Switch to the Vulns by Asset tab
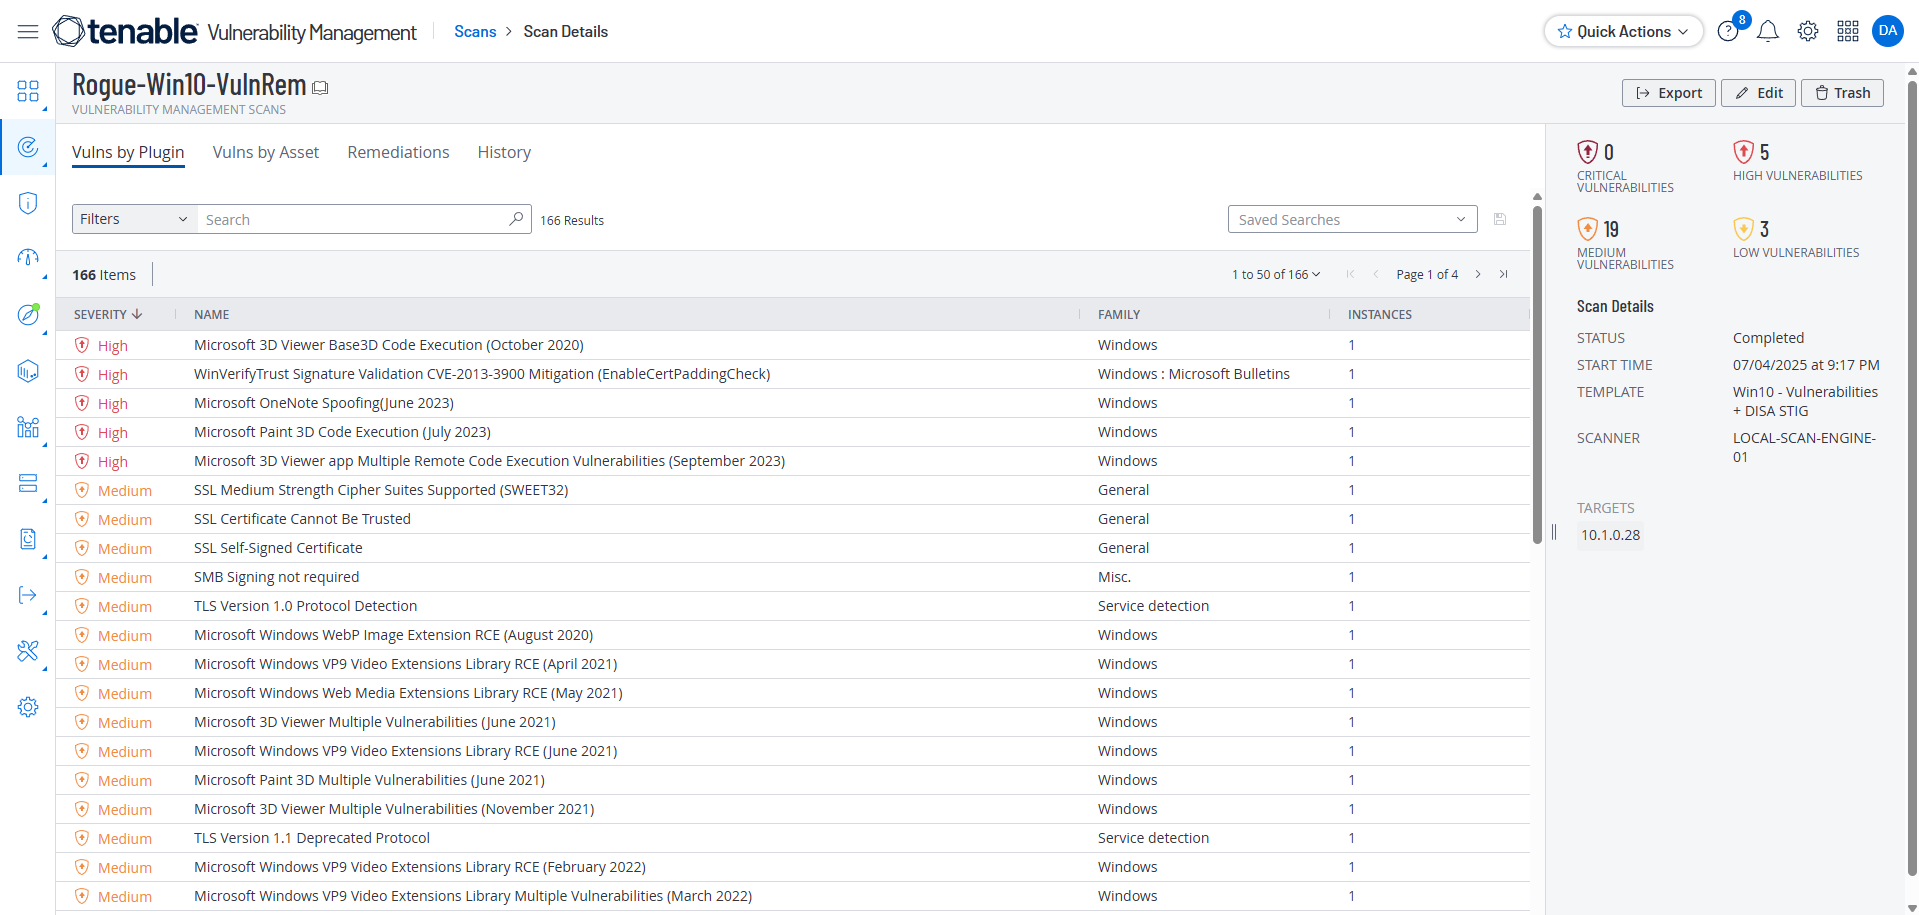Image resolution: width=1919 pixels, height=915 pixels. click(x=265, y=152)
